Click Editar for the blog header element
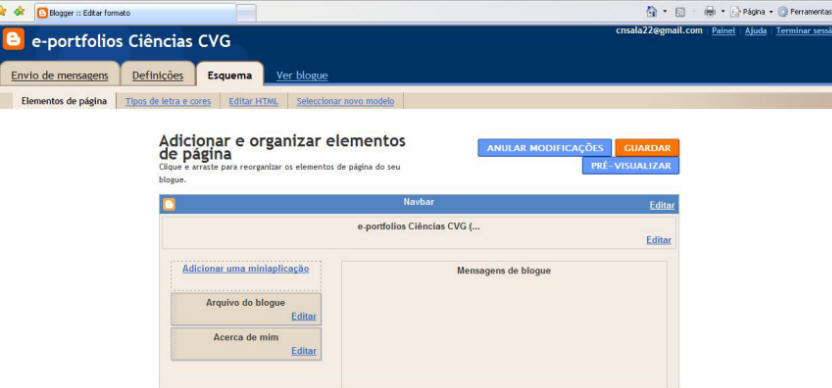832x388 pixels. 658,240
